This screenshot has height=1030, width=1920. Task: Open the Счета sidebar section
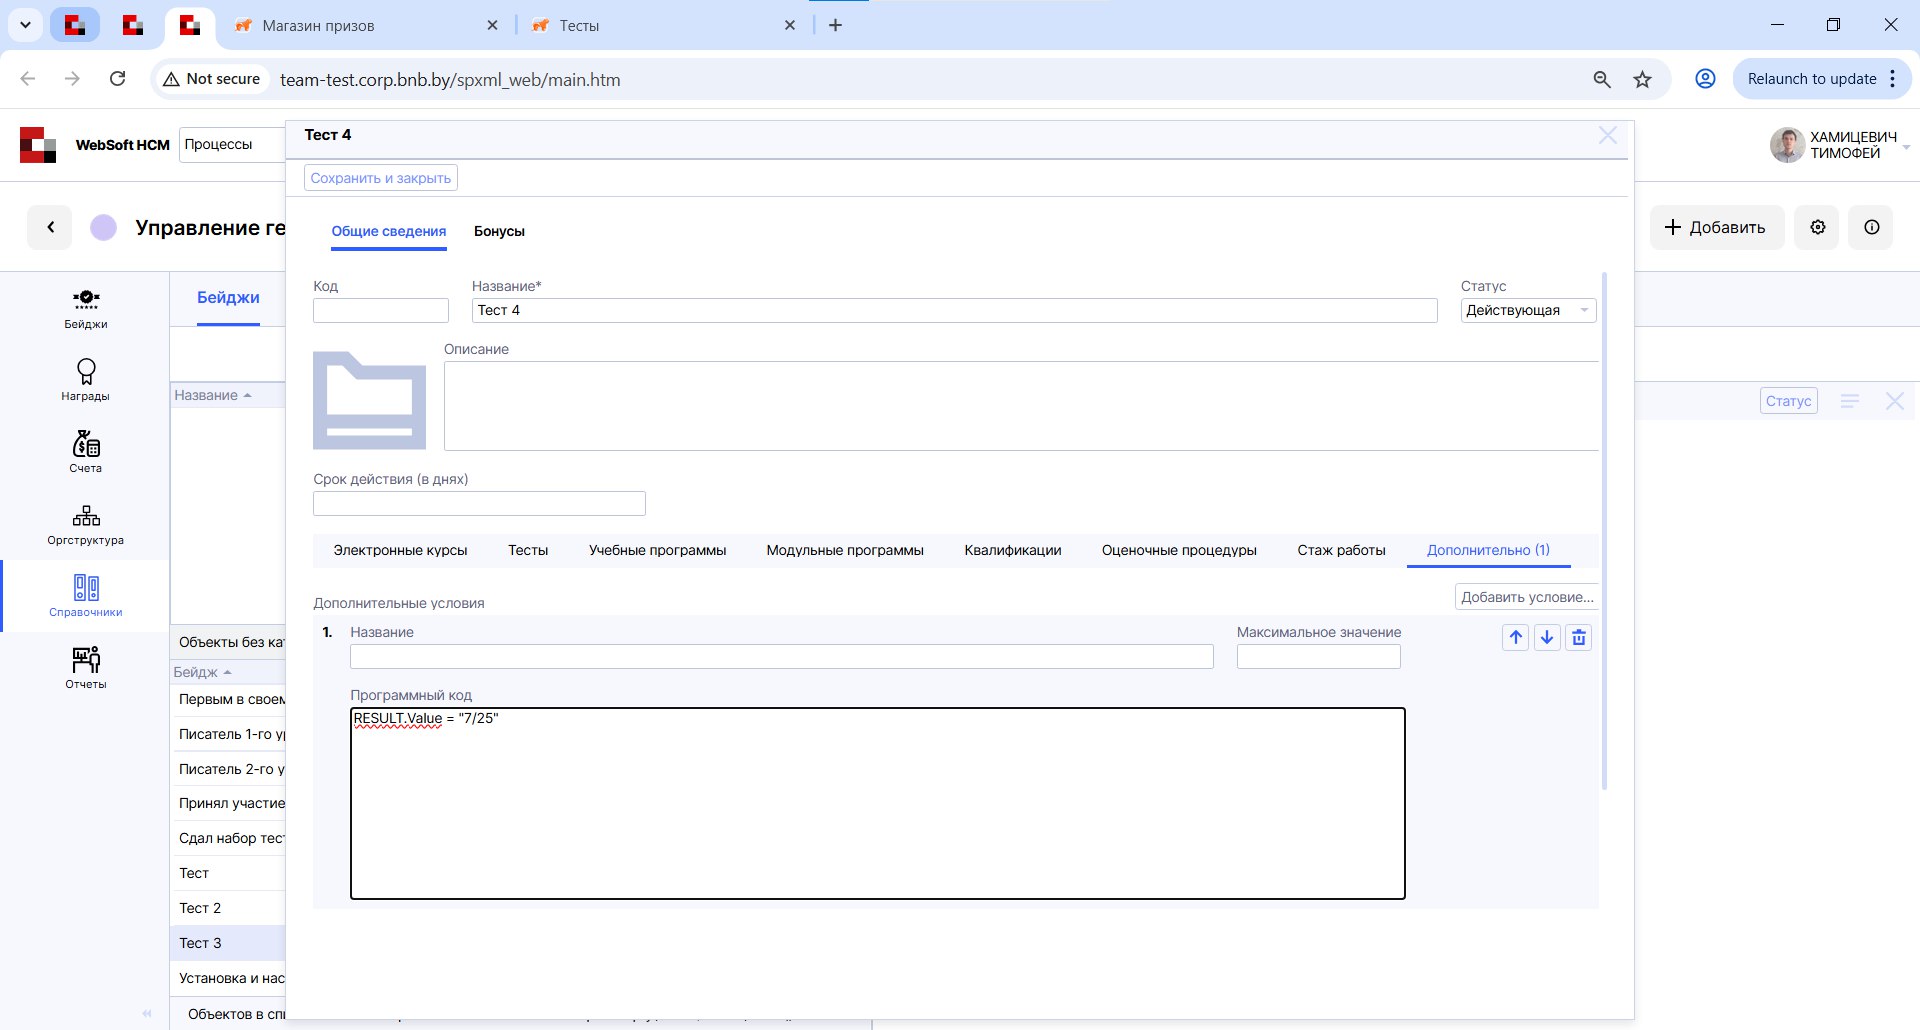point(86,452)
